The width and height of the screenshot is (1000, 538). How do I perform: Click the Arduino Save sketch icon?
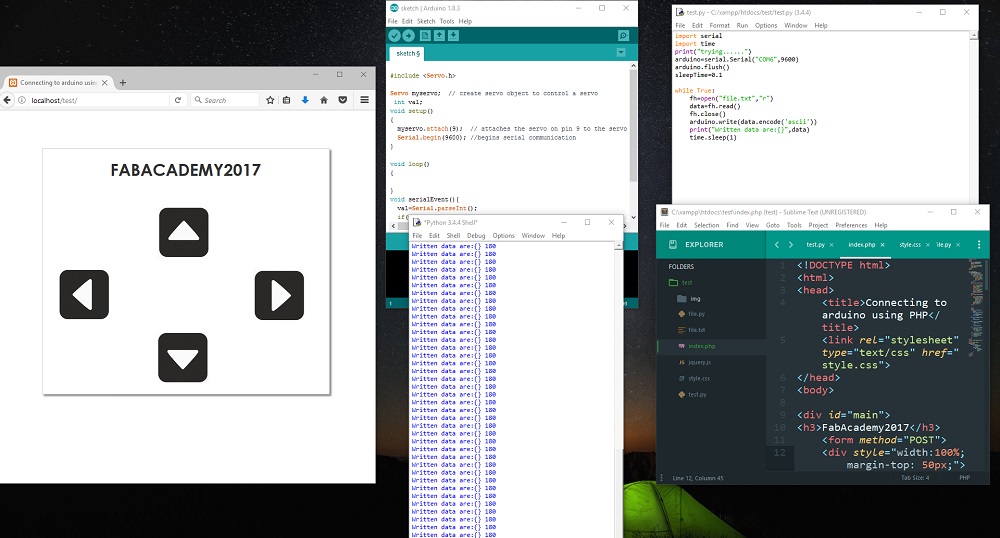coord(453,36)
